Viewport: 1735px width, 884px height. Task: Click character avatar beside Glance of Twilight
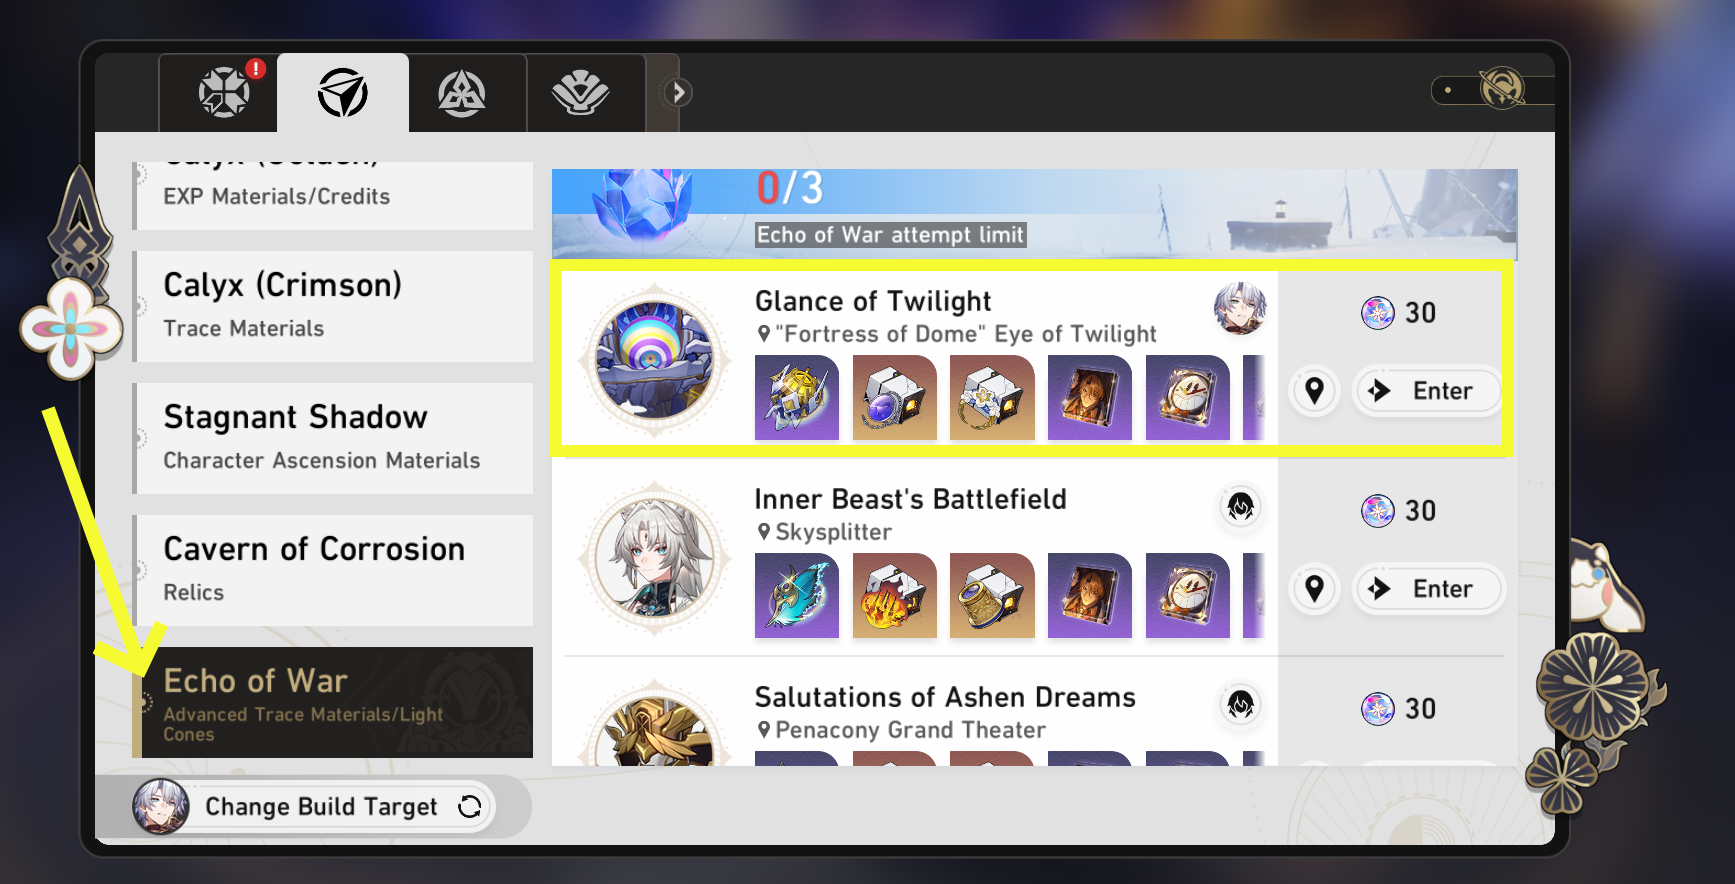[x=1240, y=307]
